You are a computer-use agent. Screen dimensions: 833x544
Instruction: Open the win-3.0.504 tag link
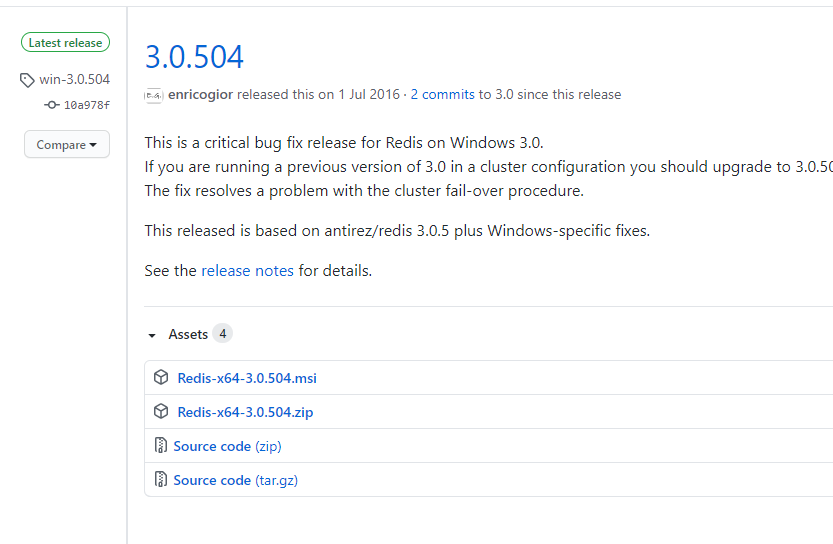tap(74, 80)
